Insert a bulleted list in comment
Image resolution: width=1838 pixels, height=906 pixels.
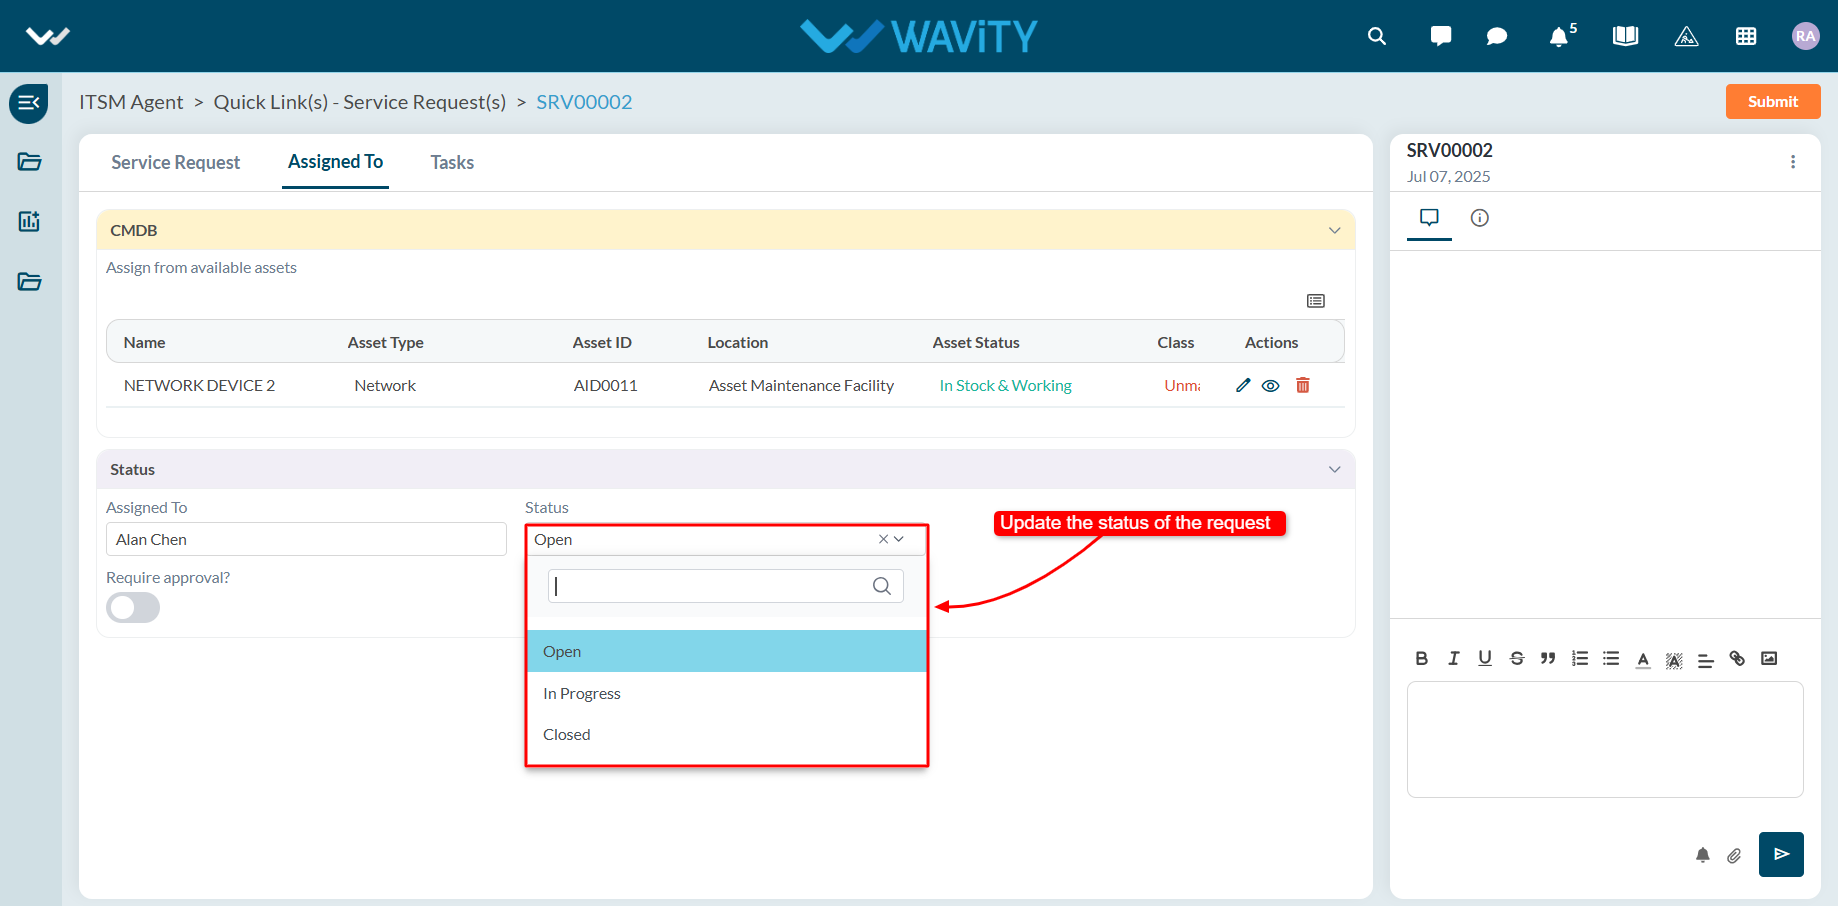click(1611, 658)
